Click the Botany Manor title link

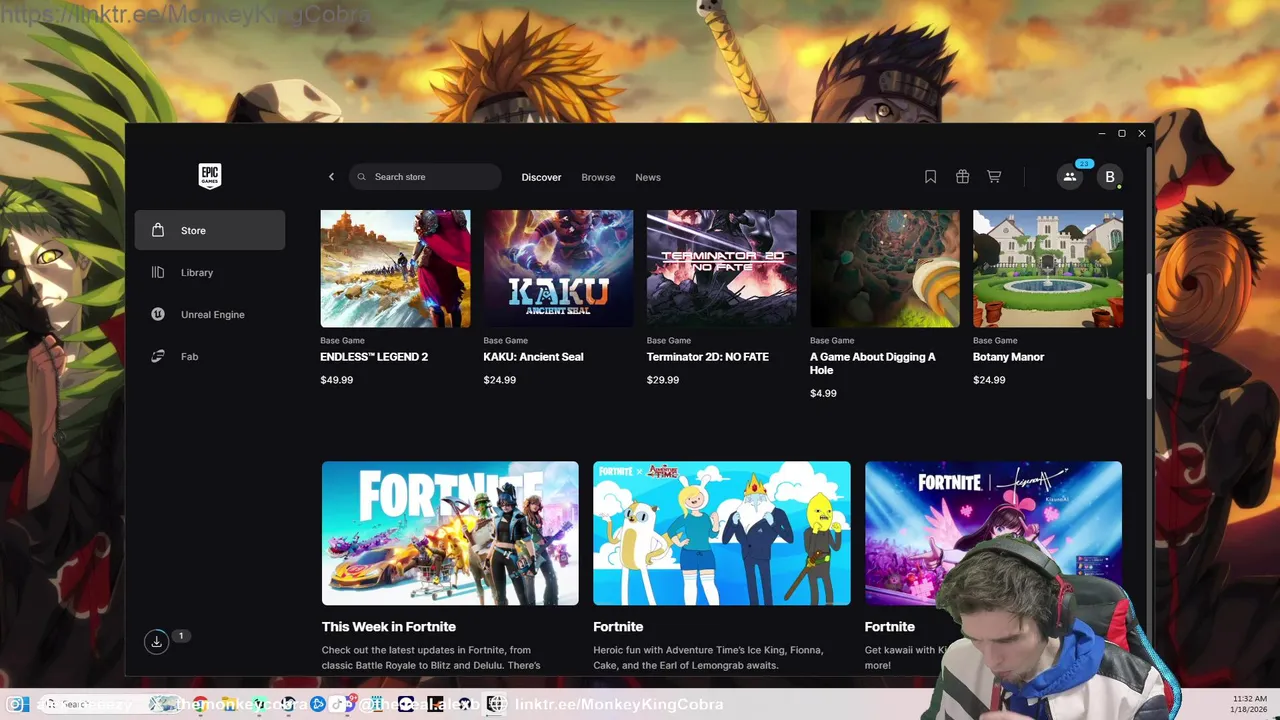1008,357
